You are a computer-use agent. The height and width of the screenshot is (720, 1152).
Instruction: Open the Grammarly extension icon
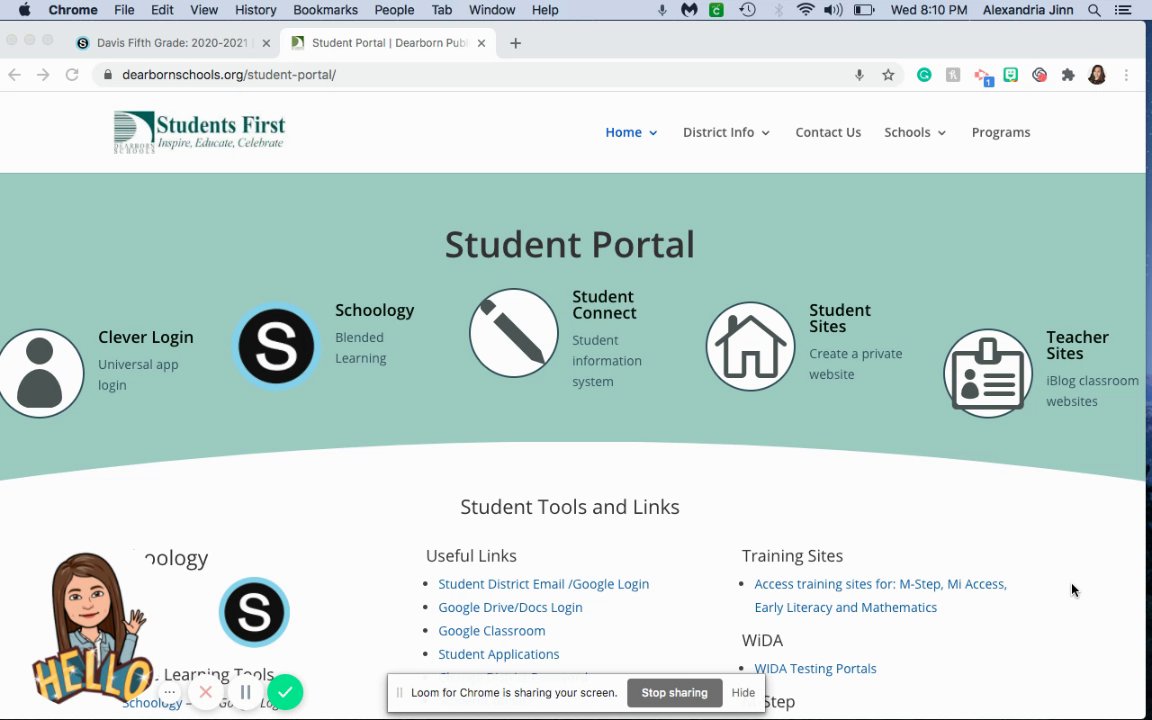924,74
